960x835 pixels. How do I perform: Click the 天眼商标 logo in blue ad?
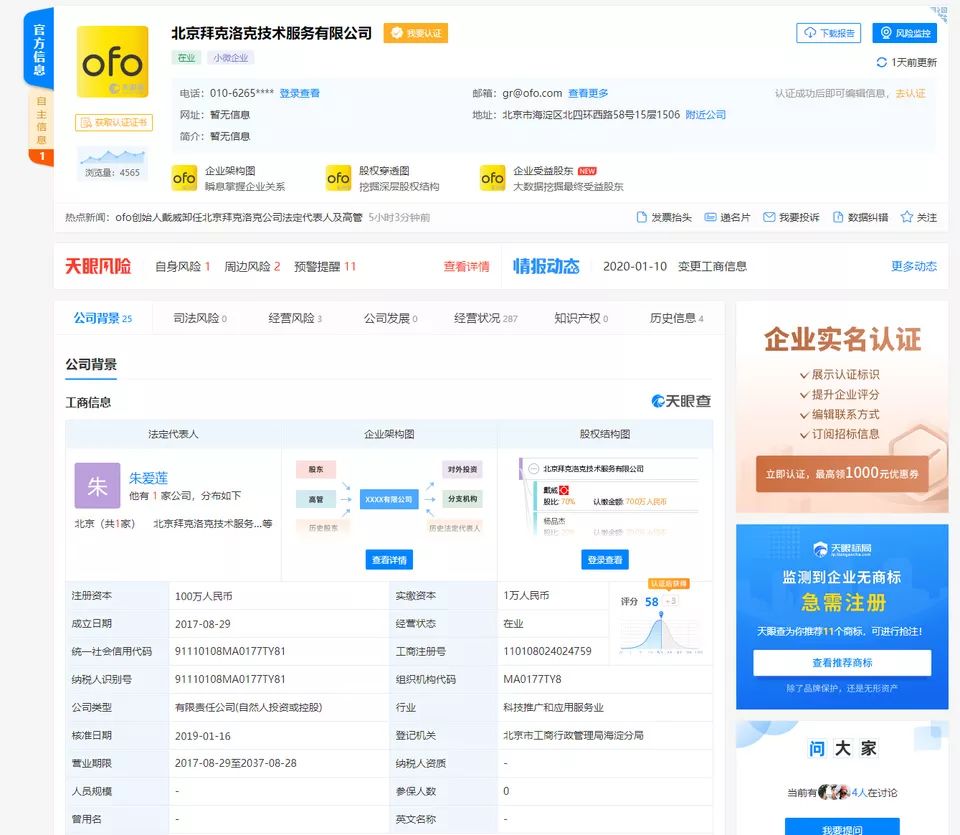[842, 549]
